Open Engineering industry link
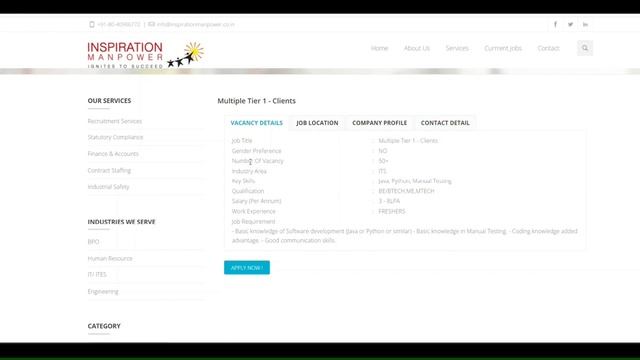 tap(103, 291)
